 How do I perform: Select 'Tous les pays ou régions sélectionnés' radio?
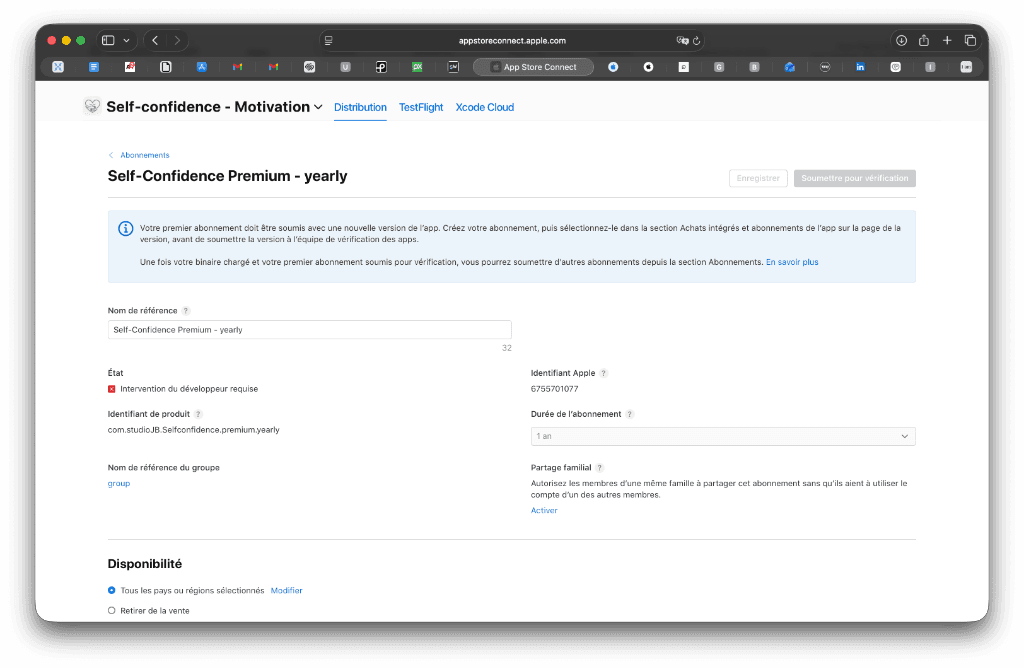click(x=112, y=591)
